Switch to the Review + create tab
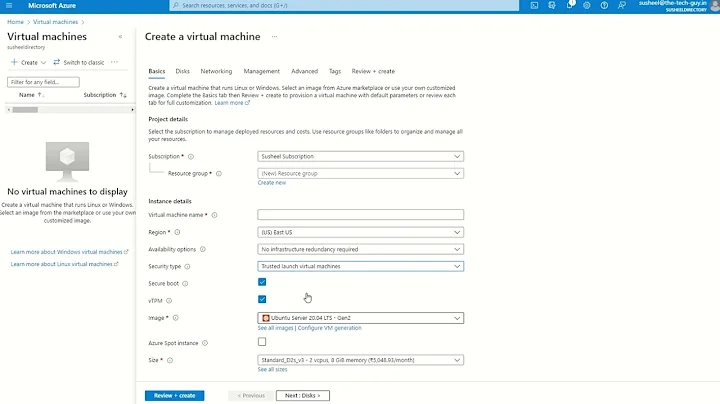Viewport: 720px width, 404px height. (373, 71)
